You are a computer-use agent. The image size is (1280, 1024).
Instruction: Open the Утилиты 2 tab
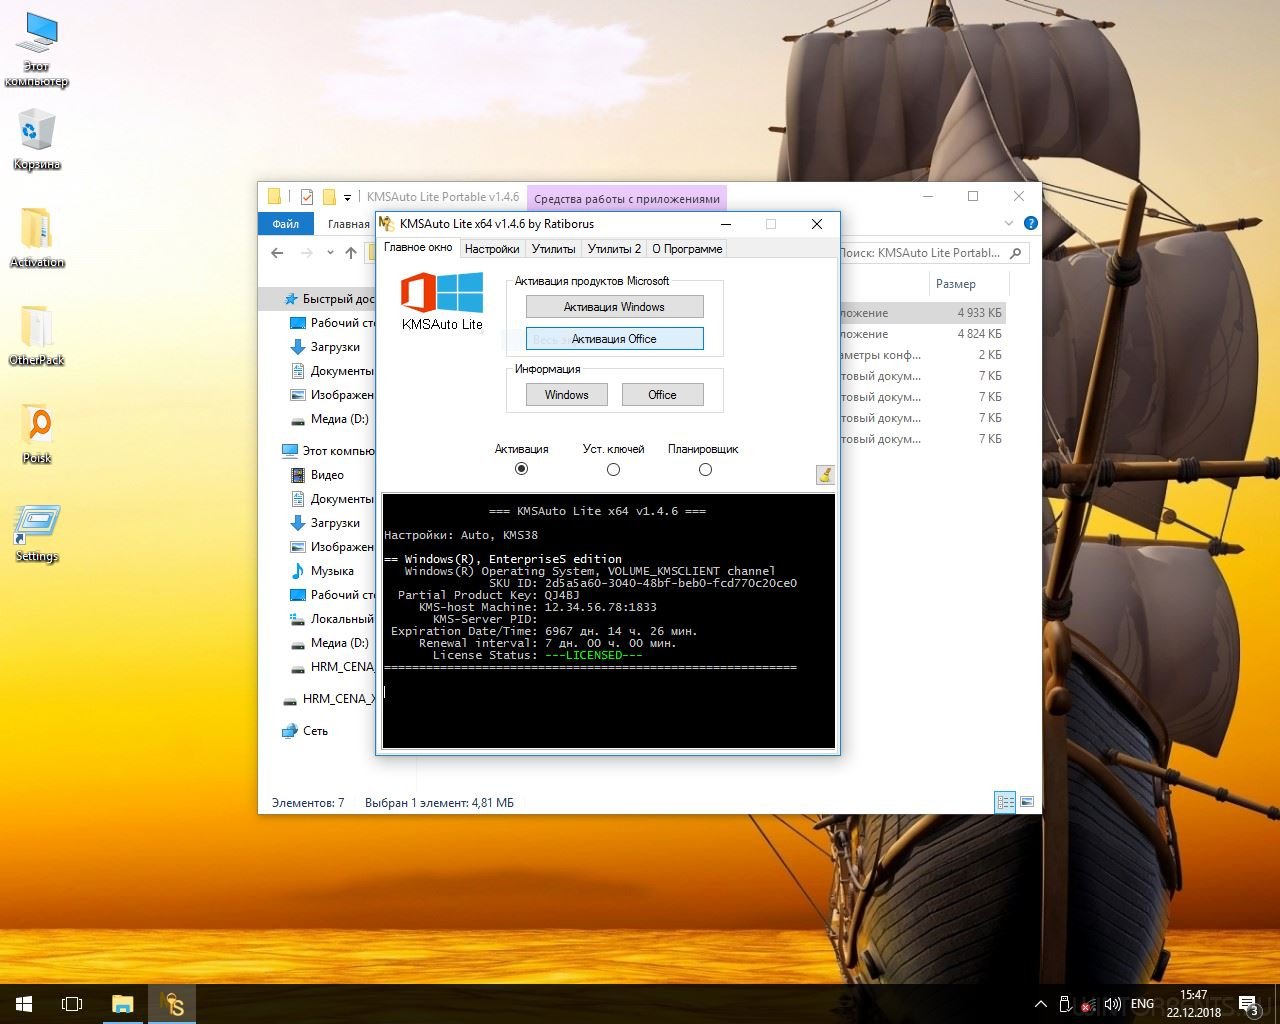click(614, 249)
